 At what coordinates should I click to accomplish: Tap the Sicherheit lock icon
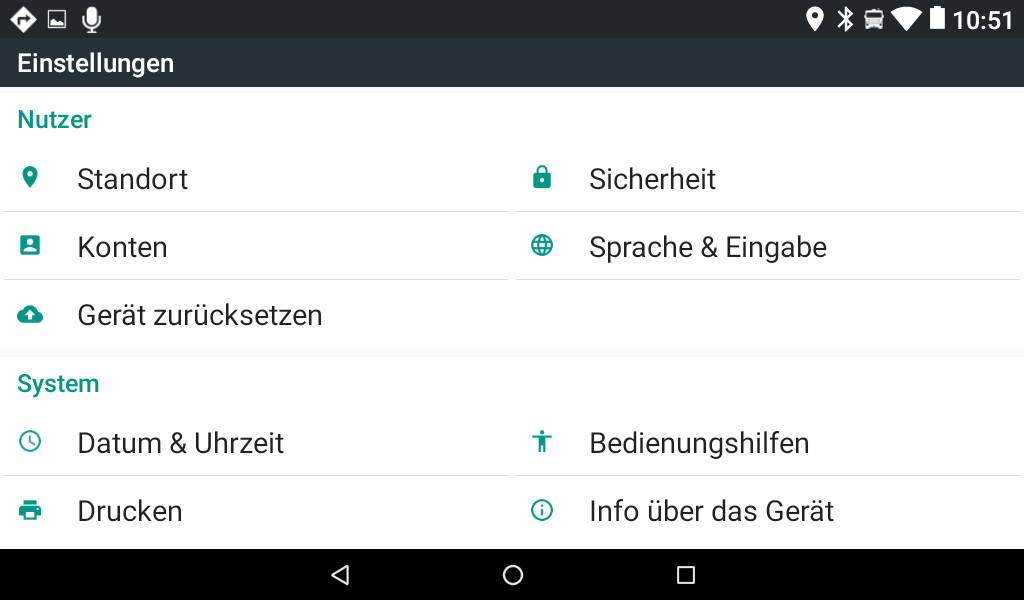pyautogui.click(x=542, y=178)
